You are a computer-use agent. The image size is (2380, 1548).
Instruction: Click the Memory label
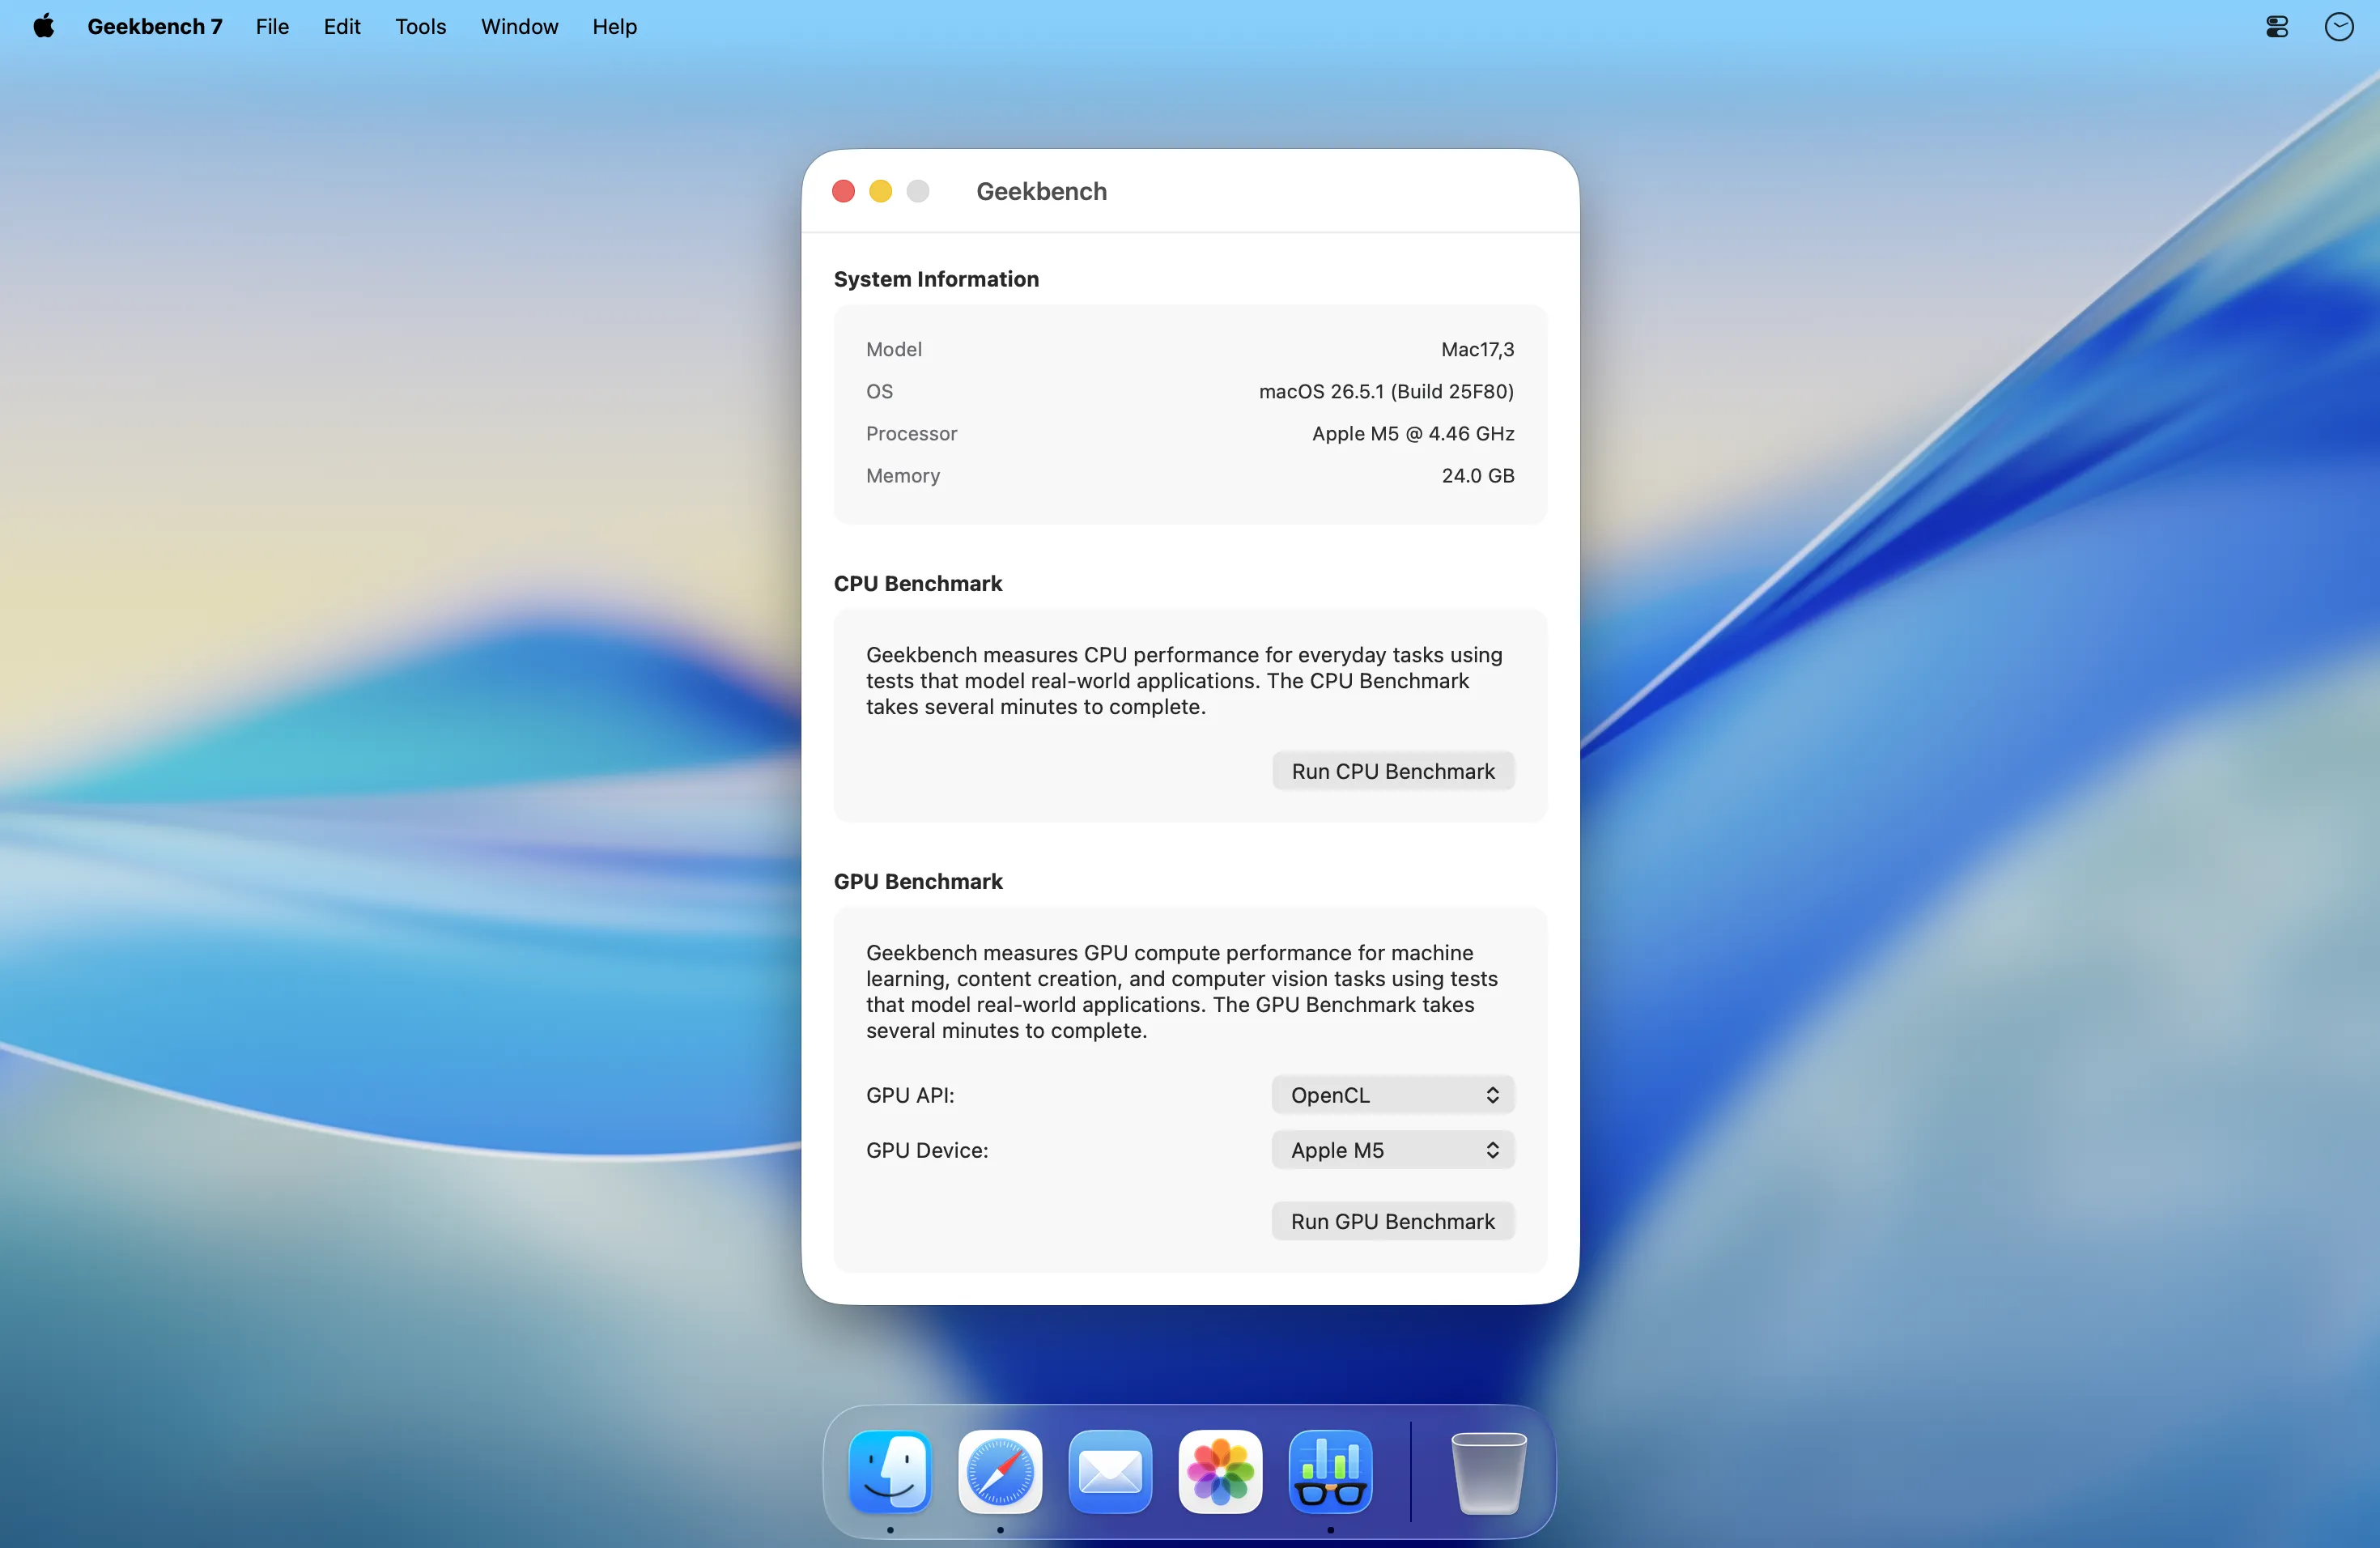tap(902, 475)
